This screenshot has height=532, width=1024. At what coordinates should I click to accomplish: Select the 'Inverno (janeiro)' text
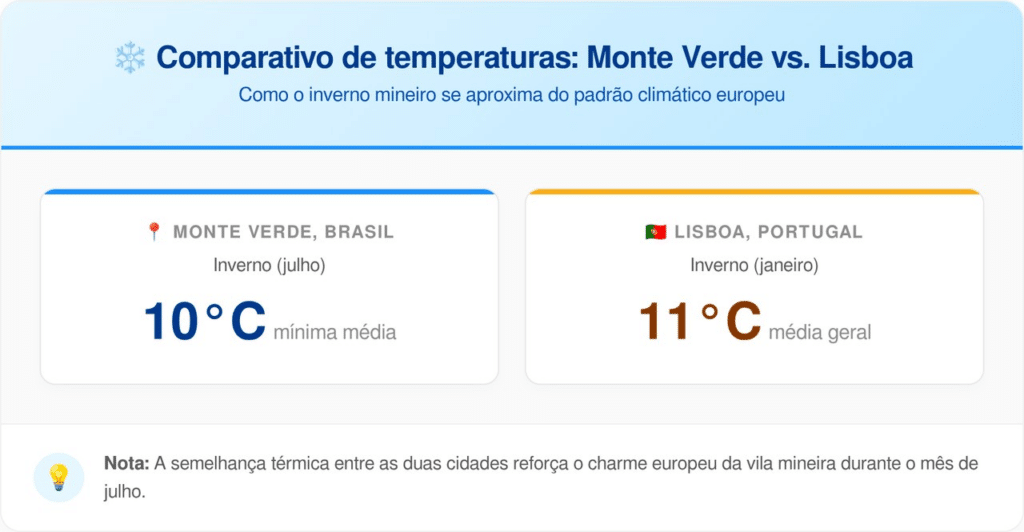[x=754, y=265]
